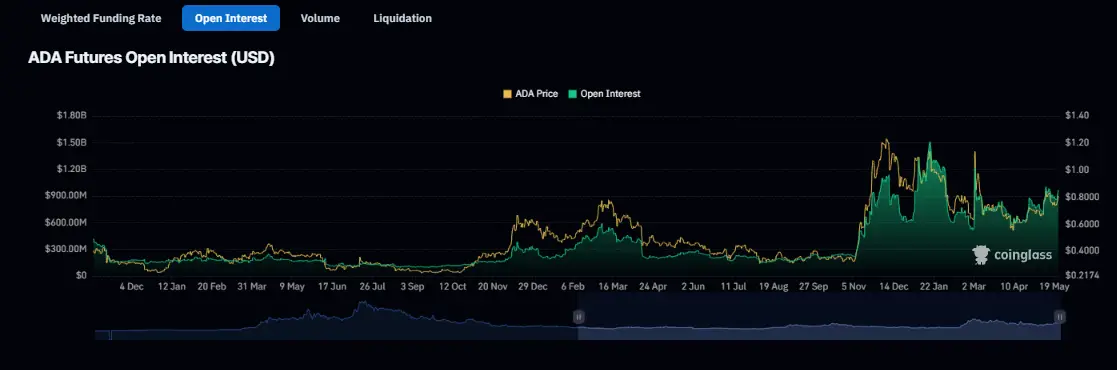Image resolution: width=1117 pixels, height=370 pixels.
Task: Click the $900.00M left axis label
Action: click(65, 195)
